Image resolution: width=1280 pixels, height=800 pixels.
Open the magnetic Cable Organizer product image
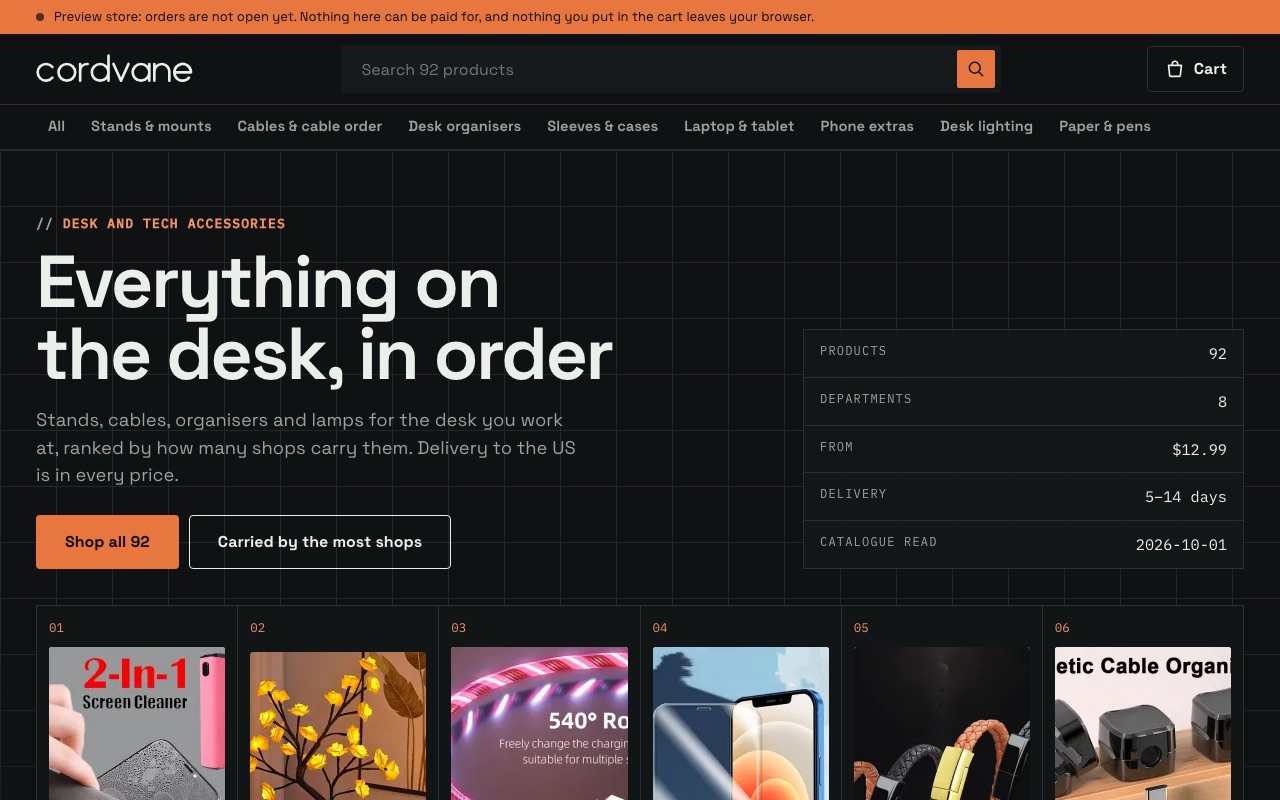point(1143,723)
